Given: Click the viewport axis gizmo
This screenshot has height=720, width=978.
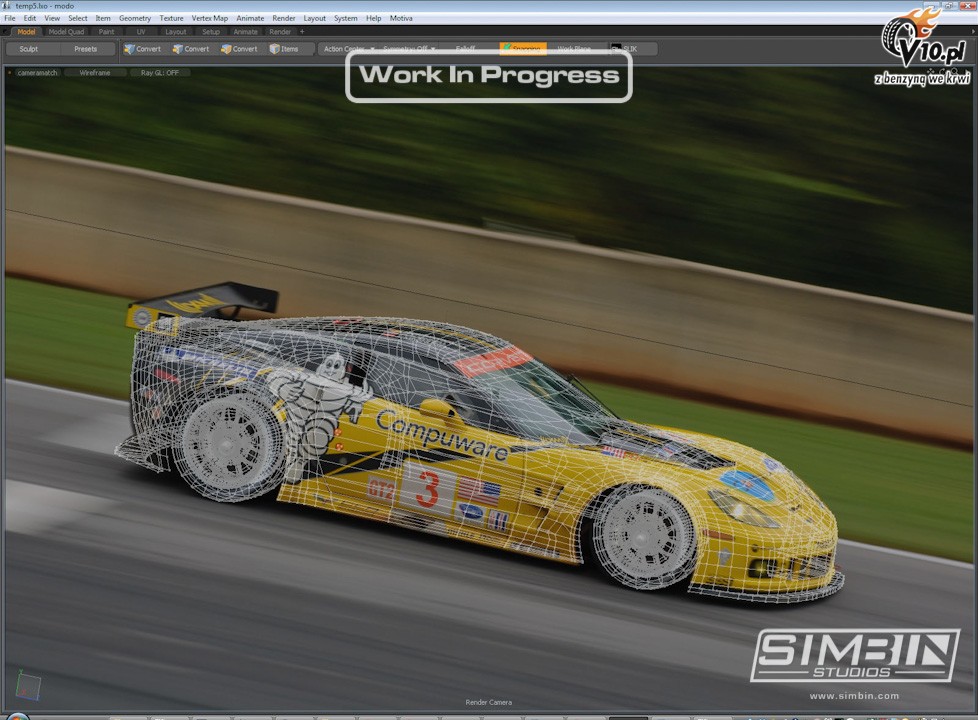Looking at the screenshot, I should point(27,685).
